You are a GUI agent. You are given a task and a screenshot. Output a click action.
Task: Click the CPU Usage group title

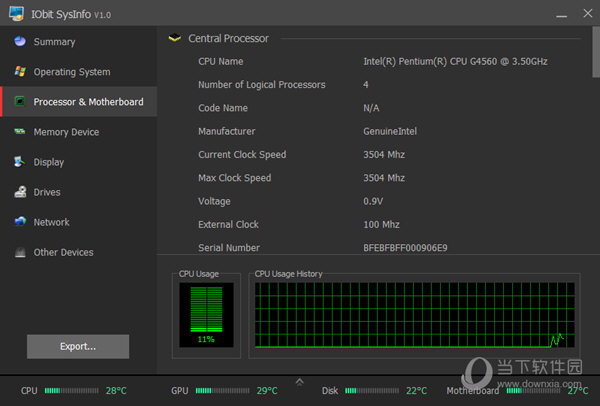(x=199, y=274)
